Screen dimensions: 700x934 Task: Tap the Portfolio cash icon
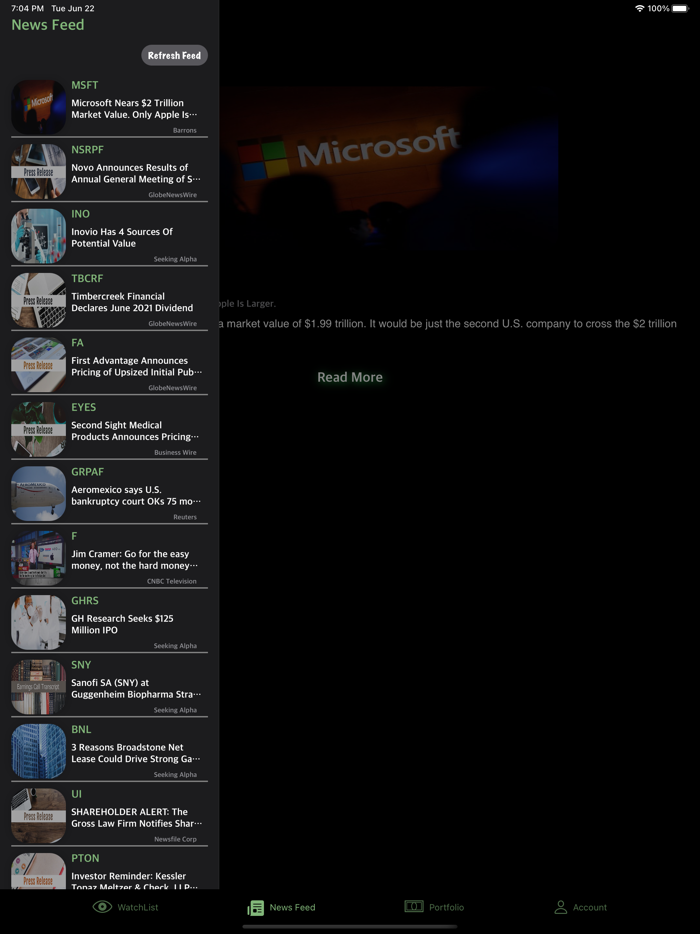point(413,906)
